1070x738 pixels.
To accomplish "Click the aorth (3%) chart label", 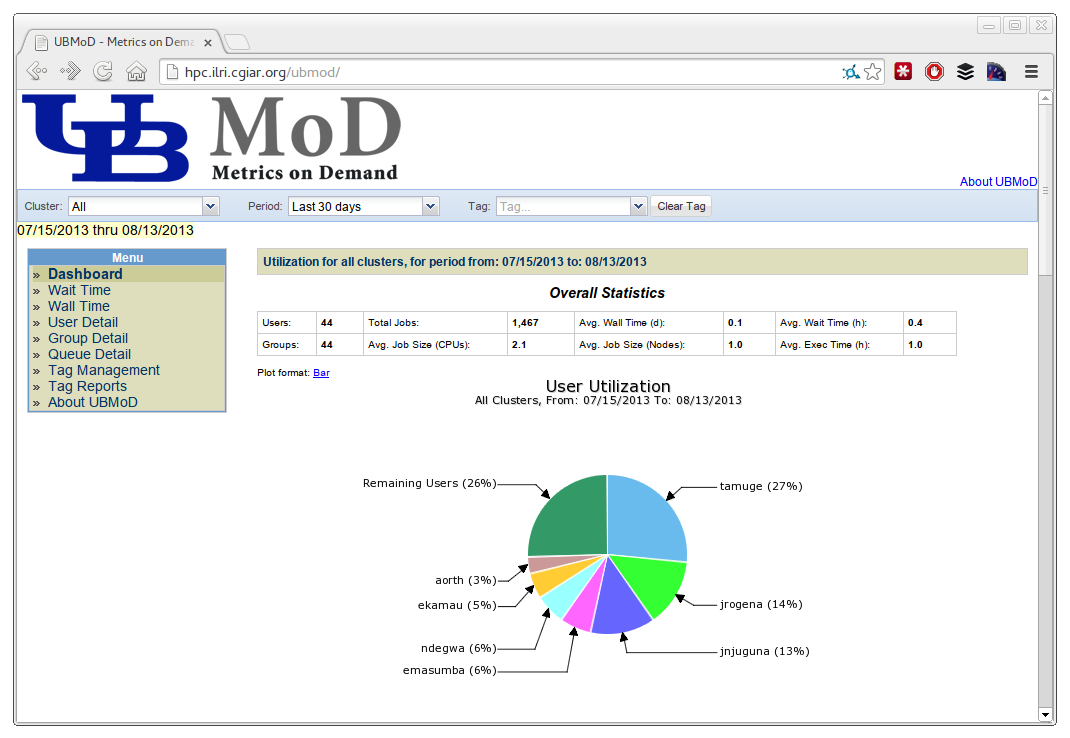I will (x=465, y=580).
